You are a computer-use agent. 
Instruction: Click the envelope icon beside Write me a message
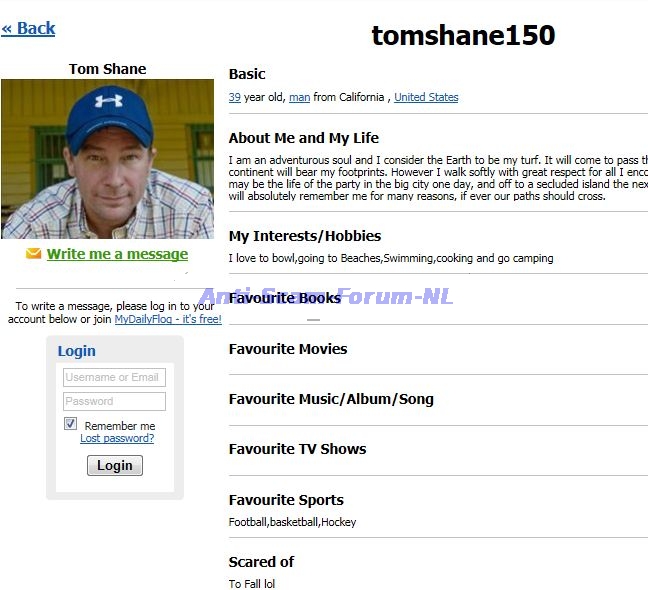coord(33,254)
